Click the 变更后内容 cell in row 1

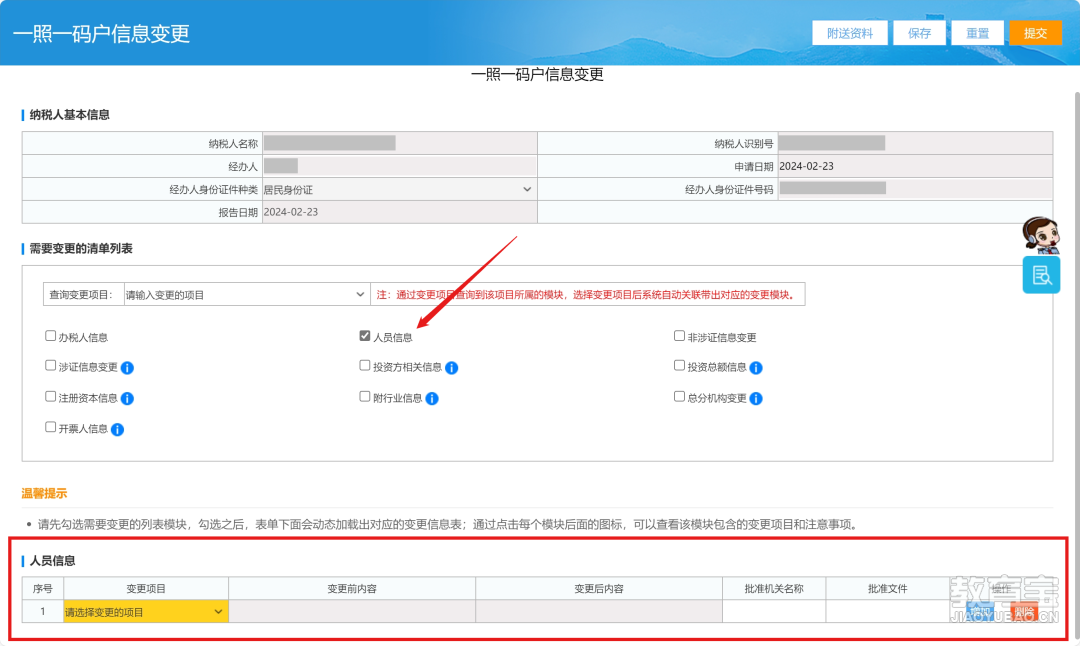tap(599, 612)
